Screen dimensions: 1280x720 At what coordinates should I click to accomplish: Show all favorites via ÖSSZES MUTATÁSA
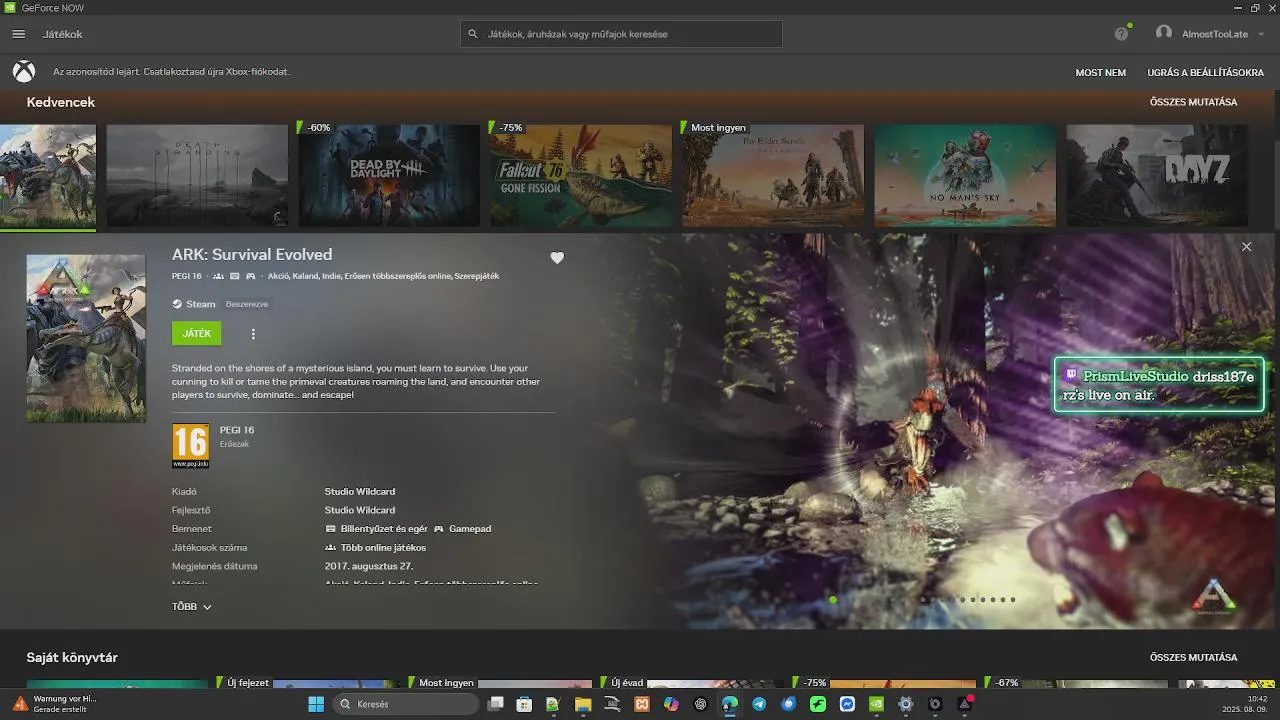click(1193, 102)
